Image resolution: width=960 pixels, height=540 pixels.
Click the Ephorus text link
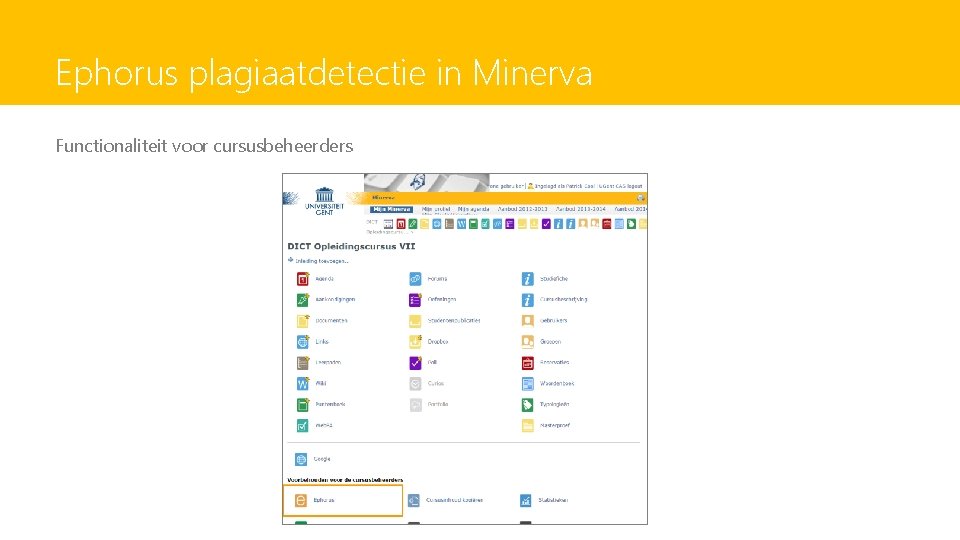click(324, 500)
